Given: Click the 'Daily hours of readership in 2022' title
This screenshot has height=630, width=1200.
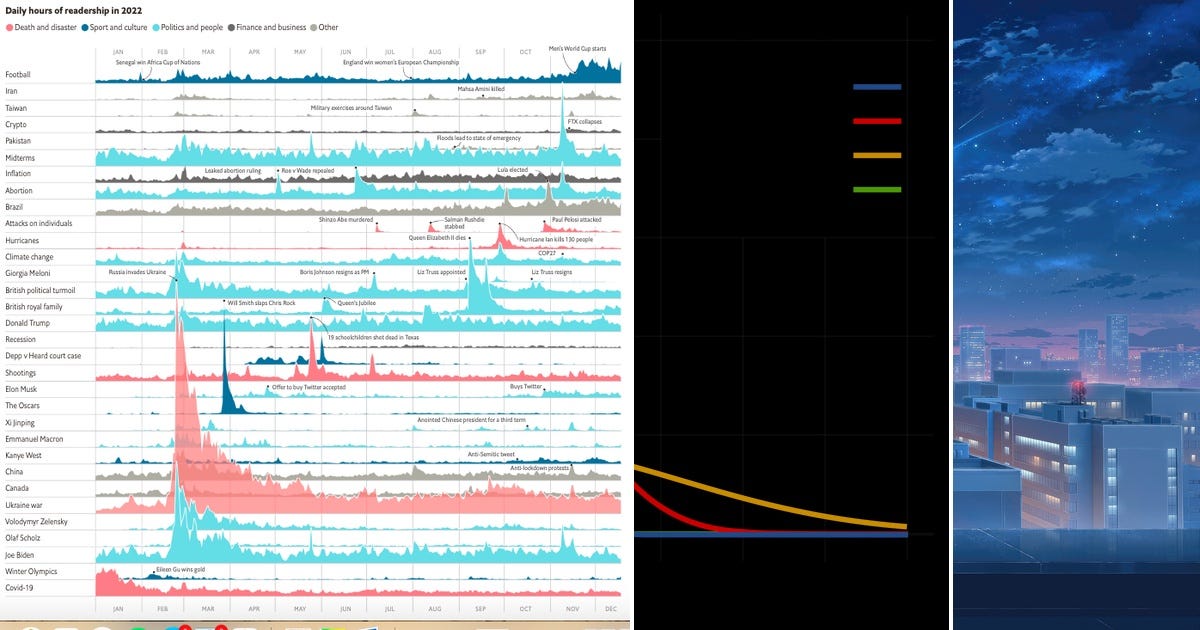Looking at the screenshot, I should [x=74, y=10].
